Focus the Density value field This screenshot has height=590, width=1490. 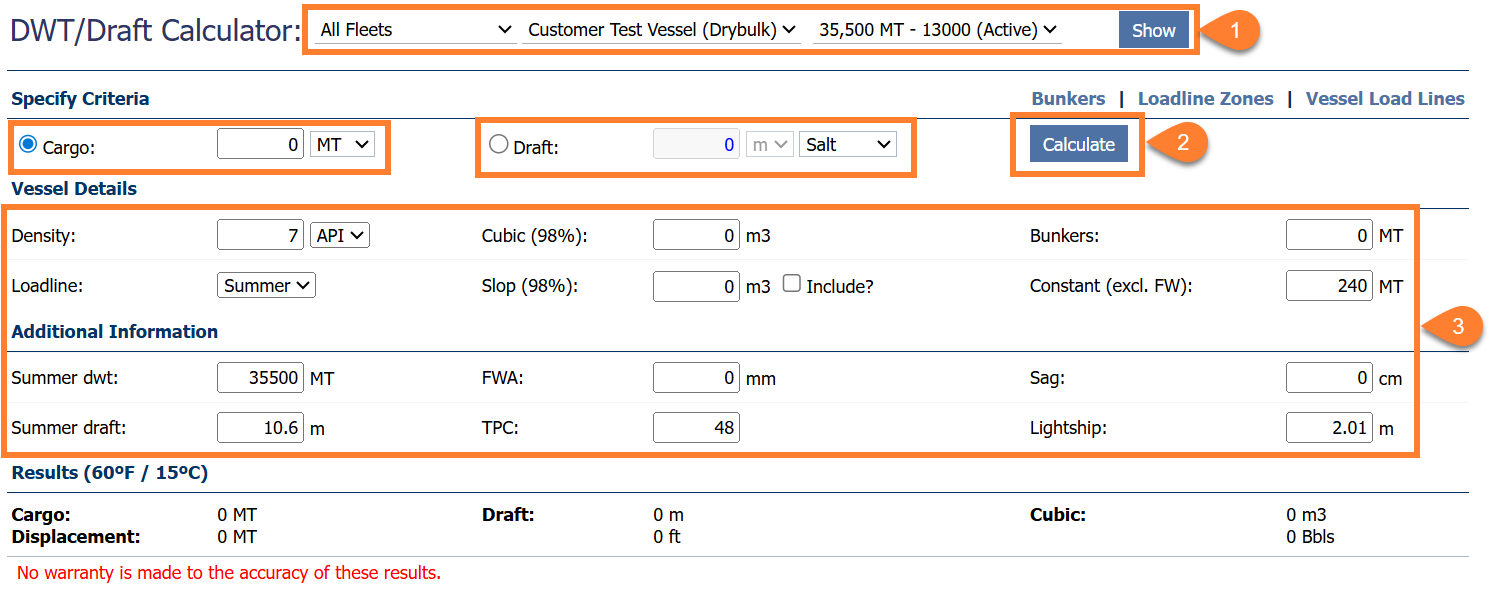pos(261,236)
